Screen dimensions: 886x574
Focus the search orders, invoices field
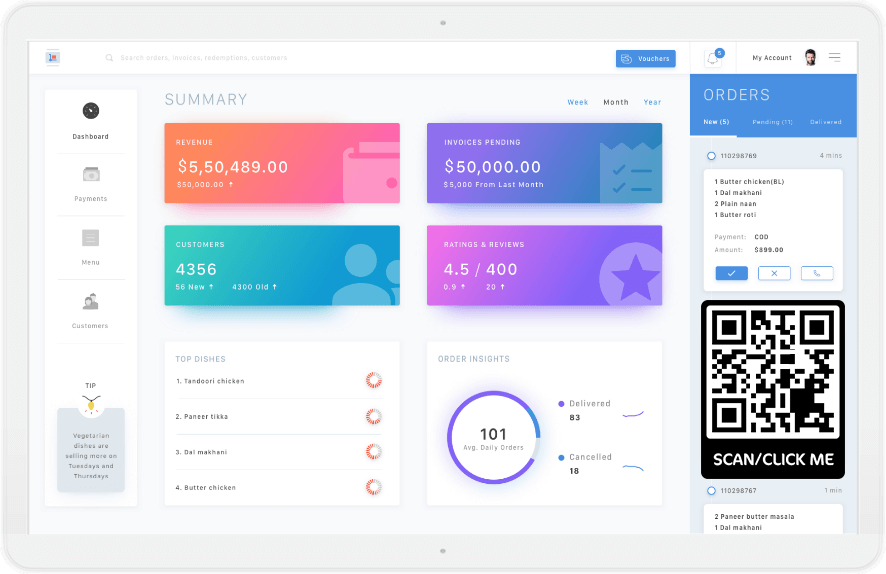(x=203, y=58)
